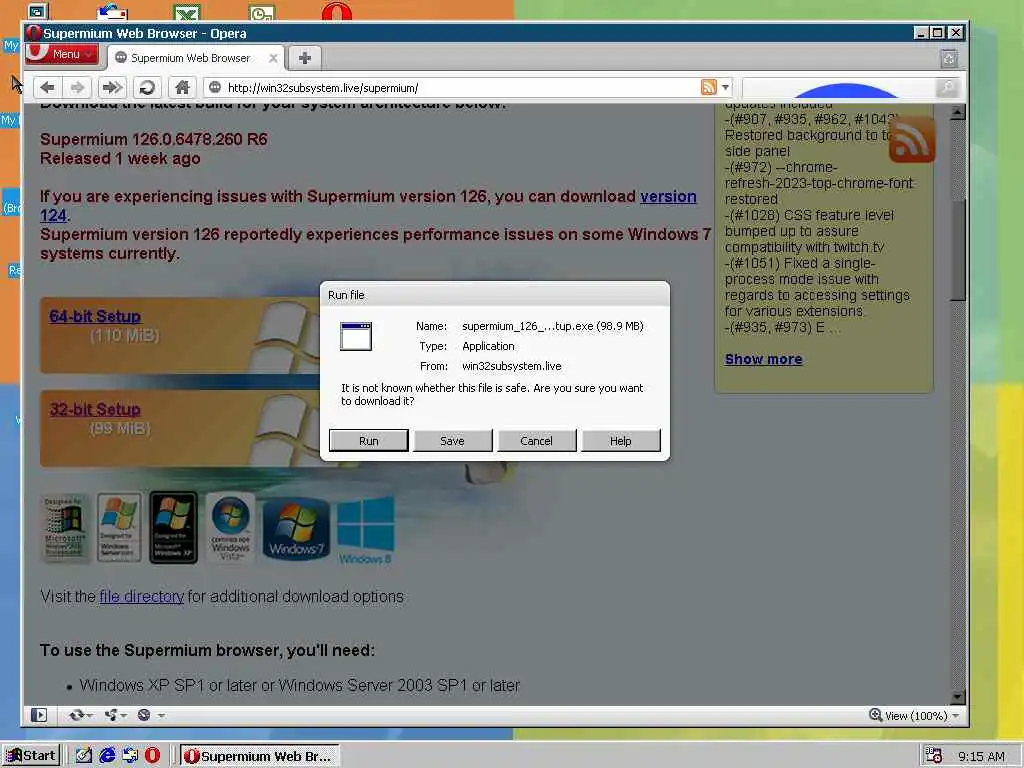Open the Windows Start menu
Screen dimensions: 1024x768
click(31, 756)
